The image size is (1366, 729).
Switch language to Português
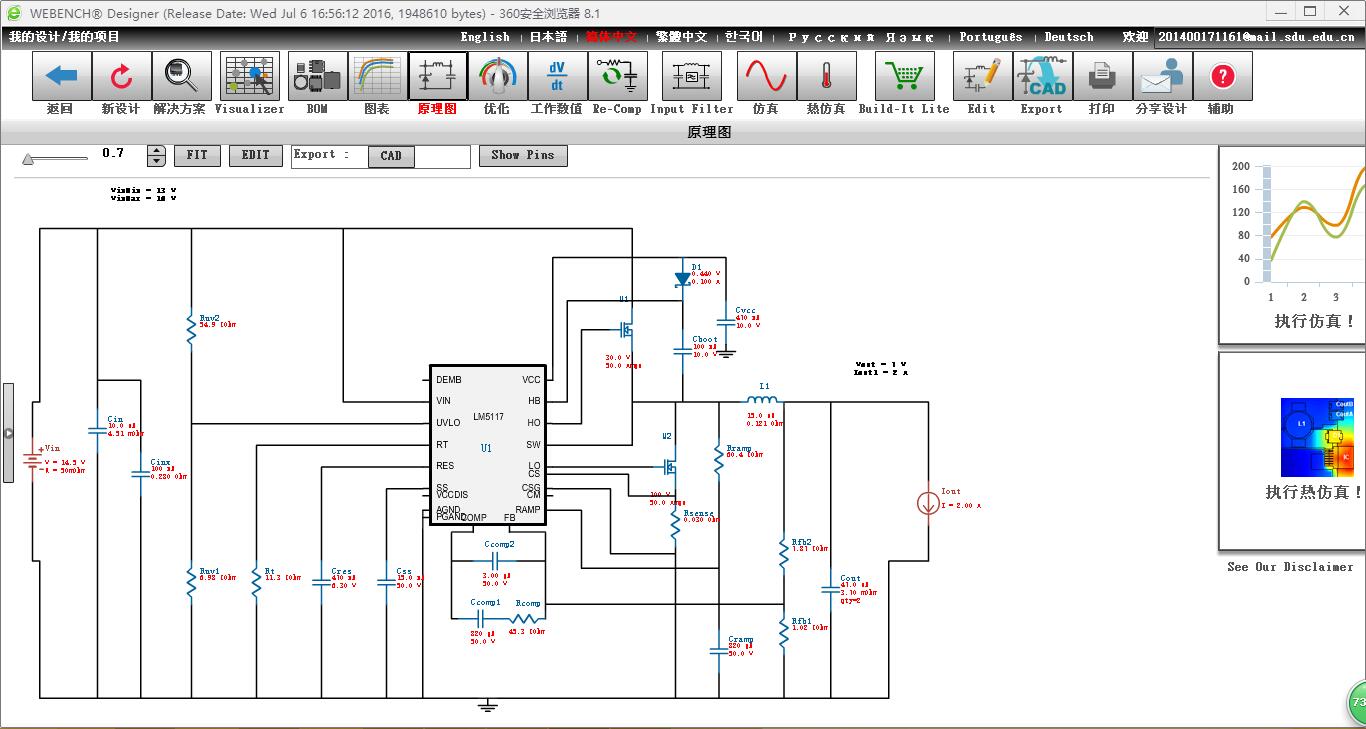[x=991, y=37]
